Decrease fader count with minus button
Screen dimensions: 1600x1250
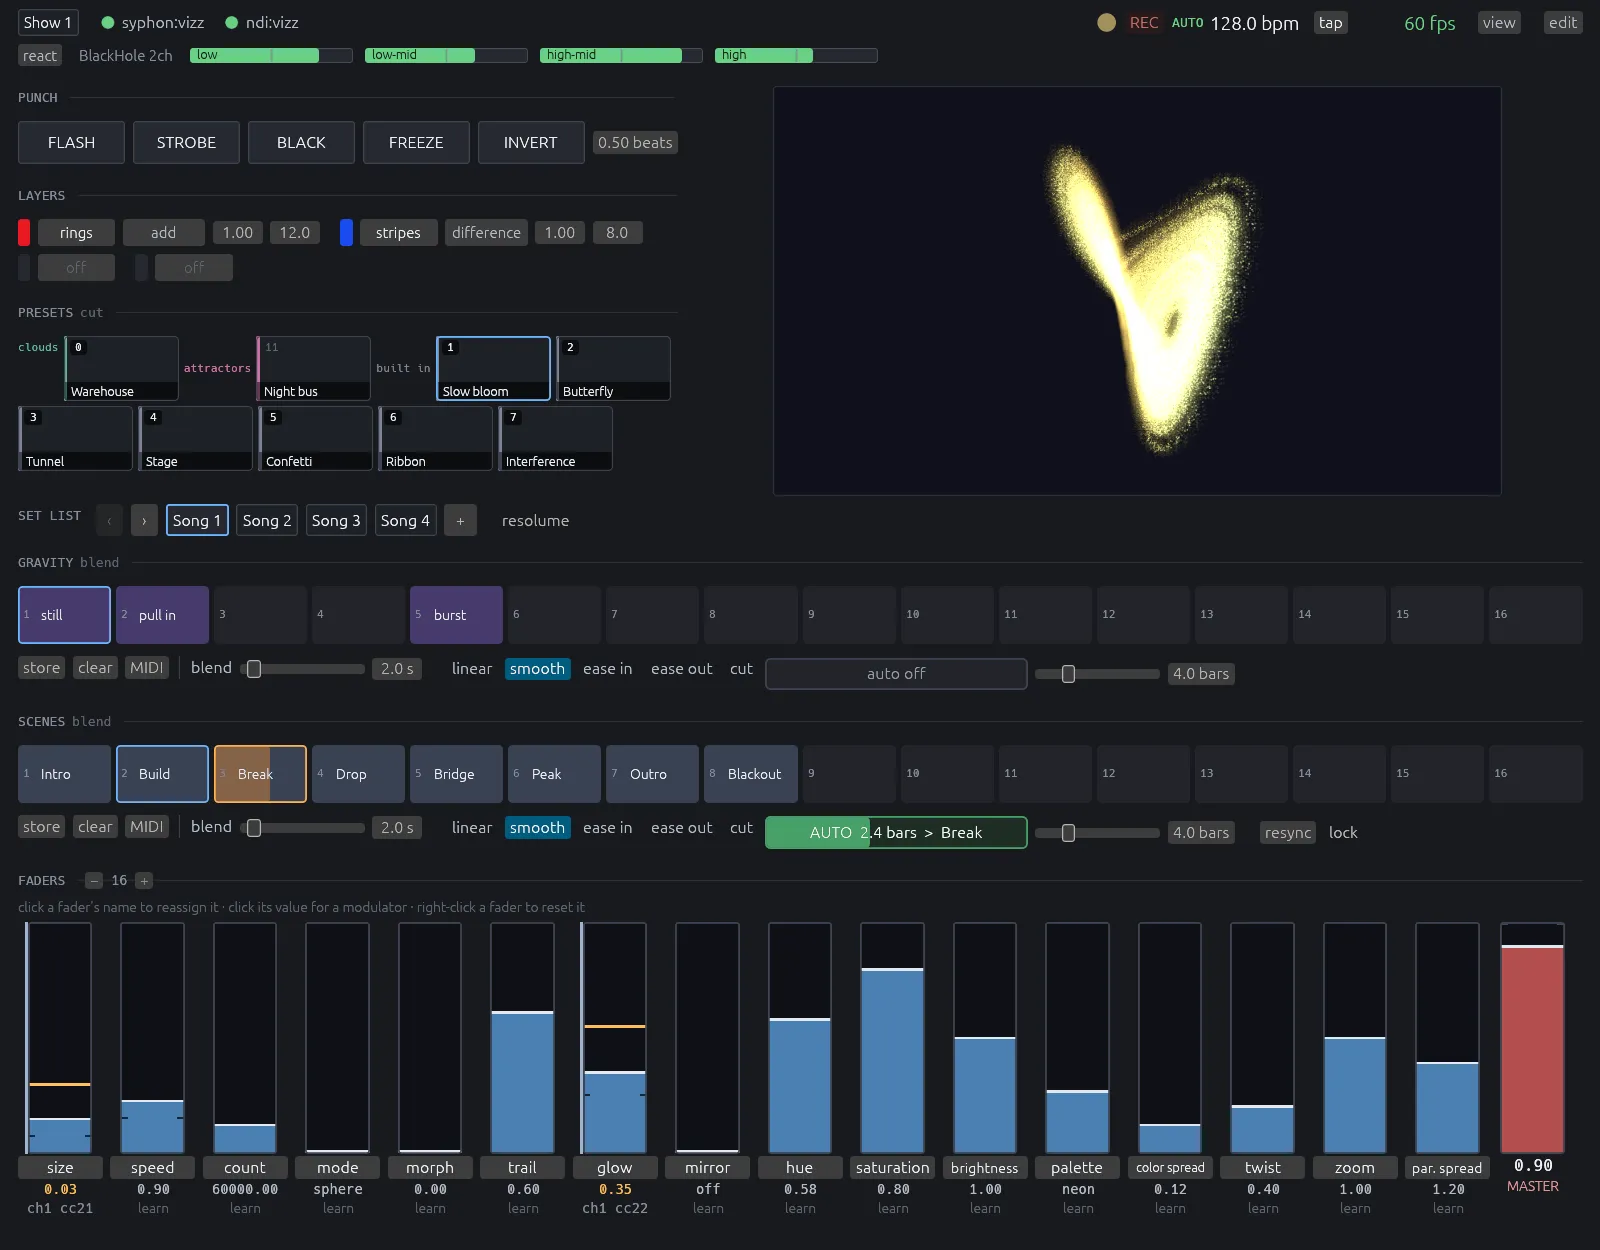[94, 880]
